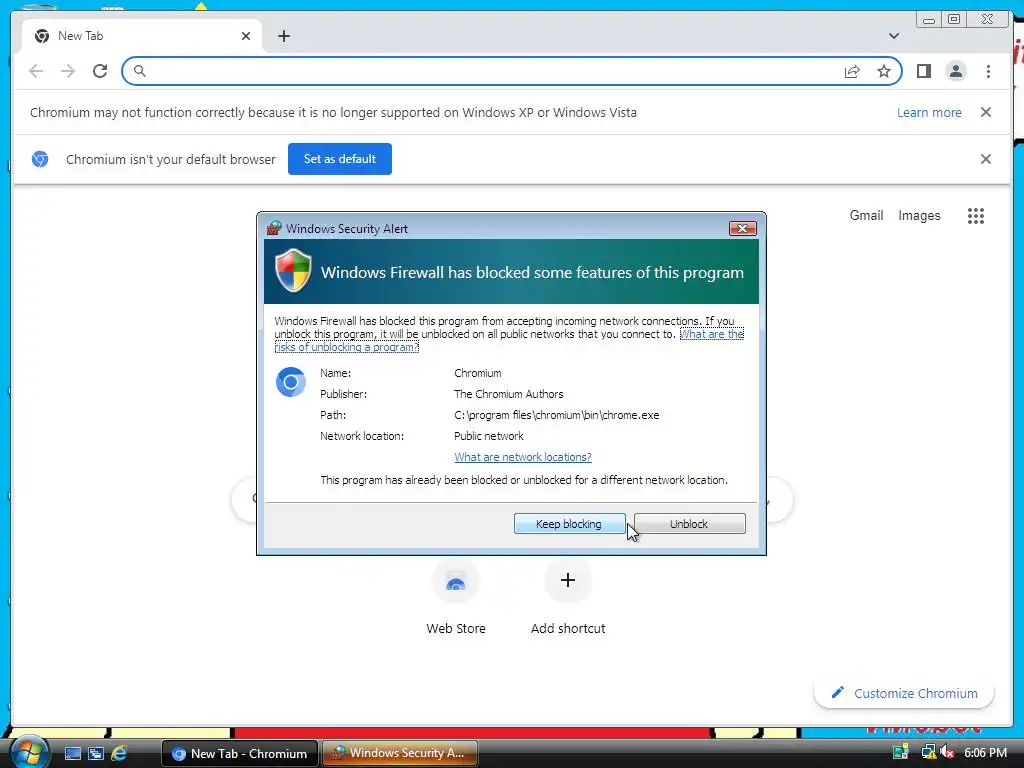The height and width of the screenshot is (768, 1024).
Task: Click Customize Chromium button
Action: (904, 694)
